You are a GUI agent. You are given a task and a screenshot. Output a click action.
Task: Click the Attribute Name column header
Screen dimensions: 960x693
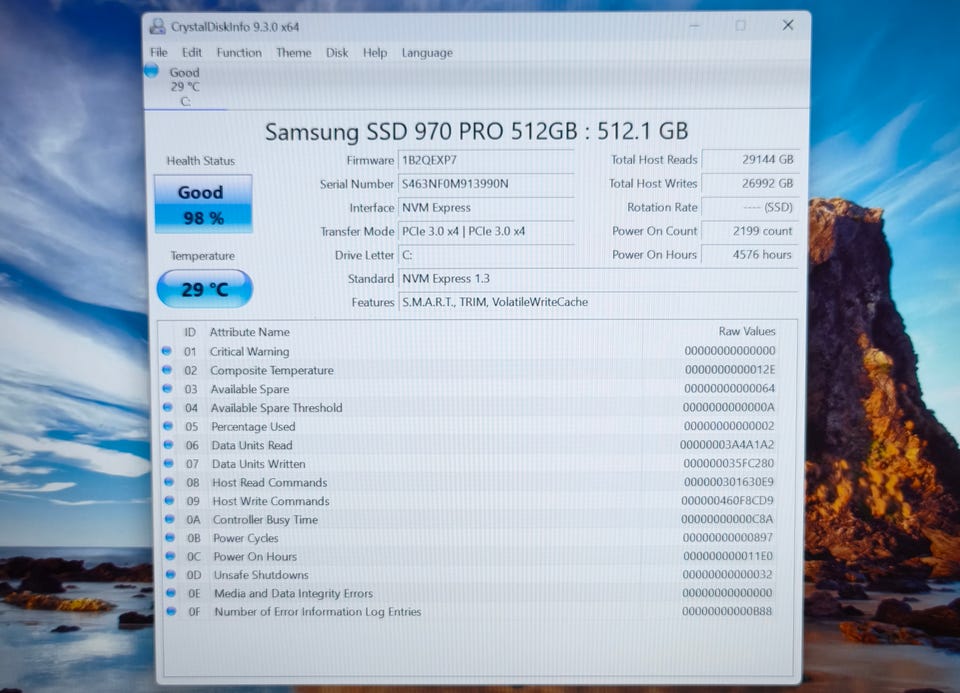250,332
